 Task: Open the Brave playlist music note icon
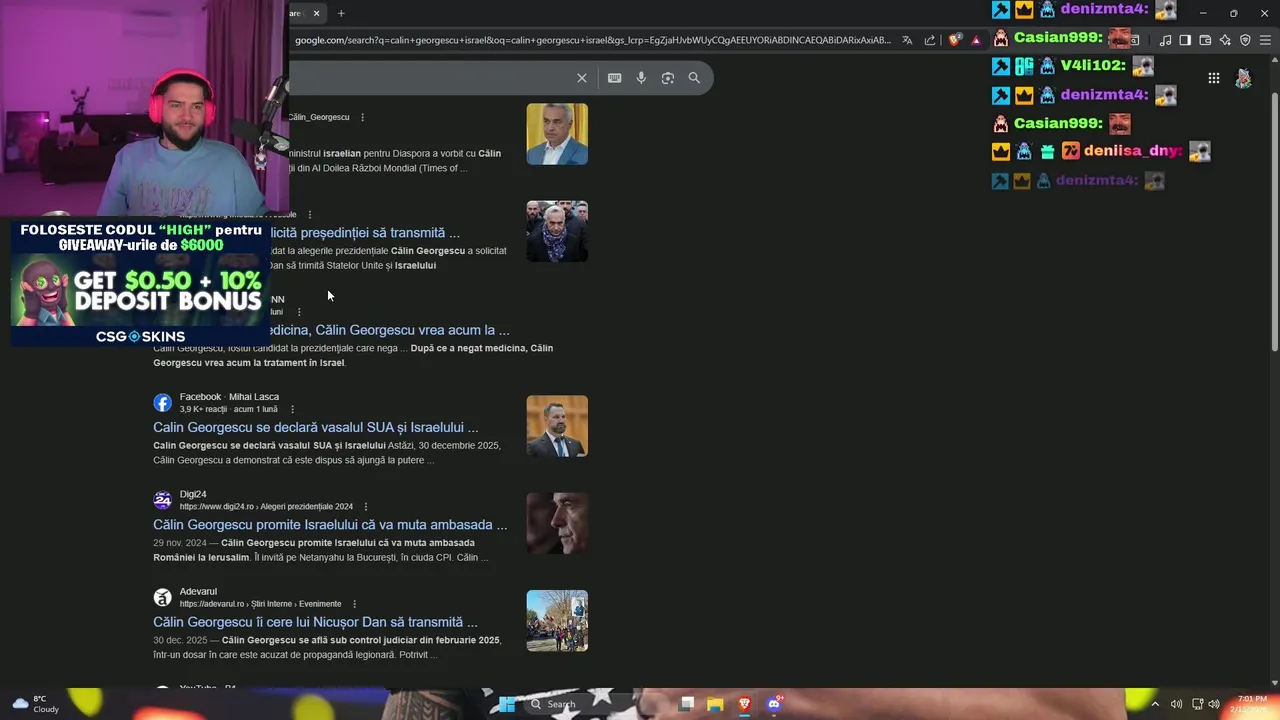click(1165, 40)
